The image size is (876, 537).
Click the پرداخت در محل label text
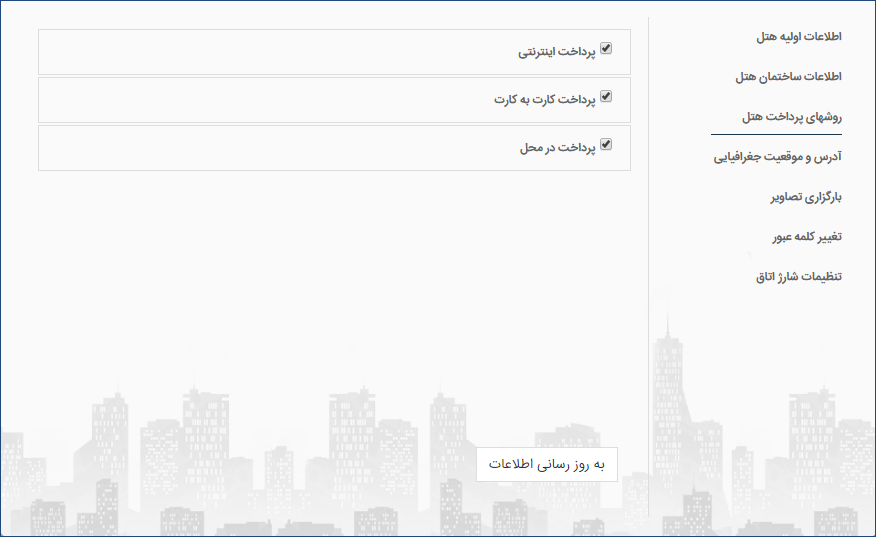pos(558,148)
